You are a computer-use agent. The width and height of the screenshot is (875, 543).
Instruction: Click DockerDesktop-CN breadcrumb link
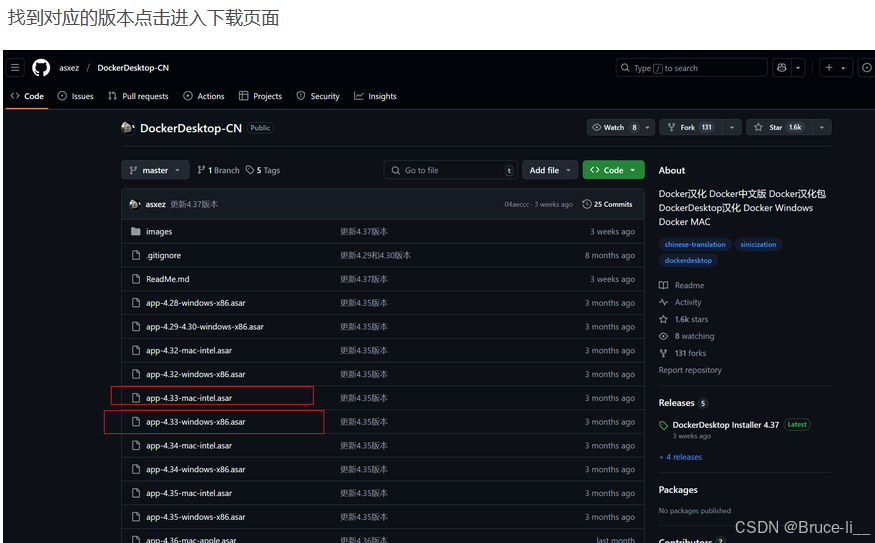[133, 68]
